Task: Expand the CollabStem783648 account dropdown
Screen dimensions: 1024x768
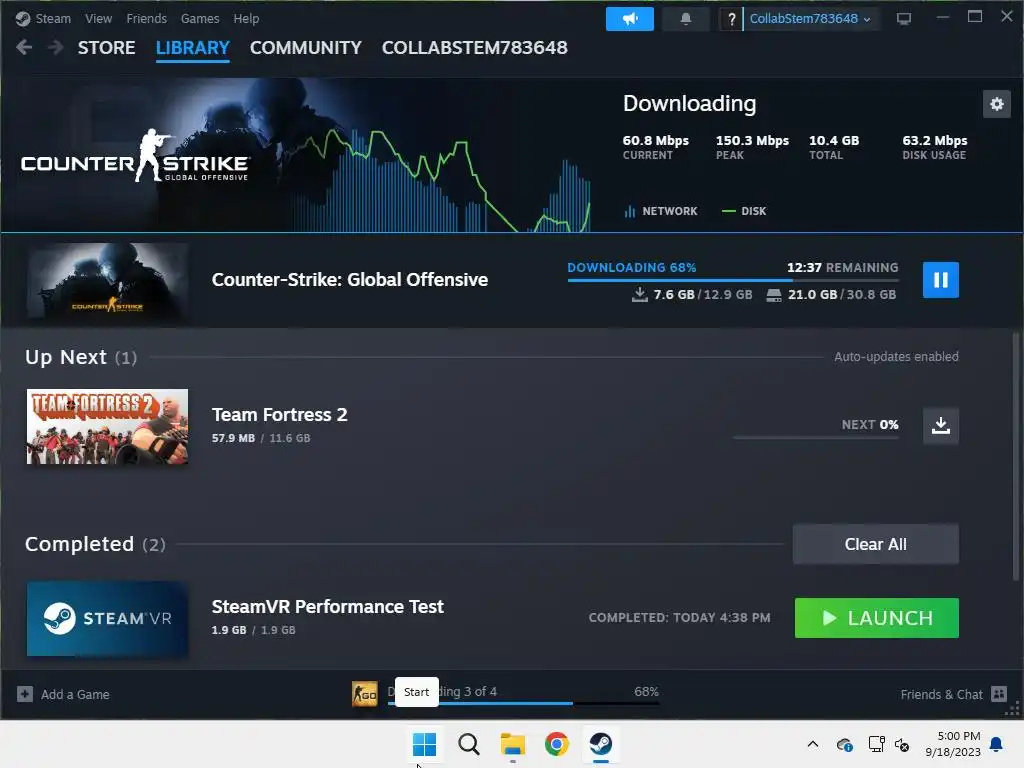Action: [810, 19]
